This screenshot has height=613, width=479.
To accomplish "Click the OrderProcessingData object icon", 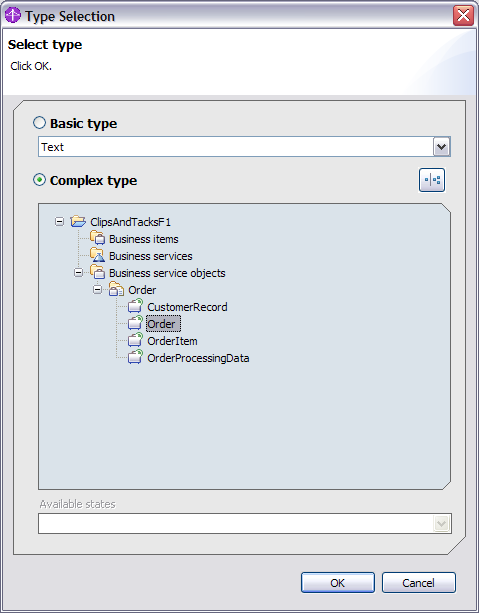I will coord(135,357).
